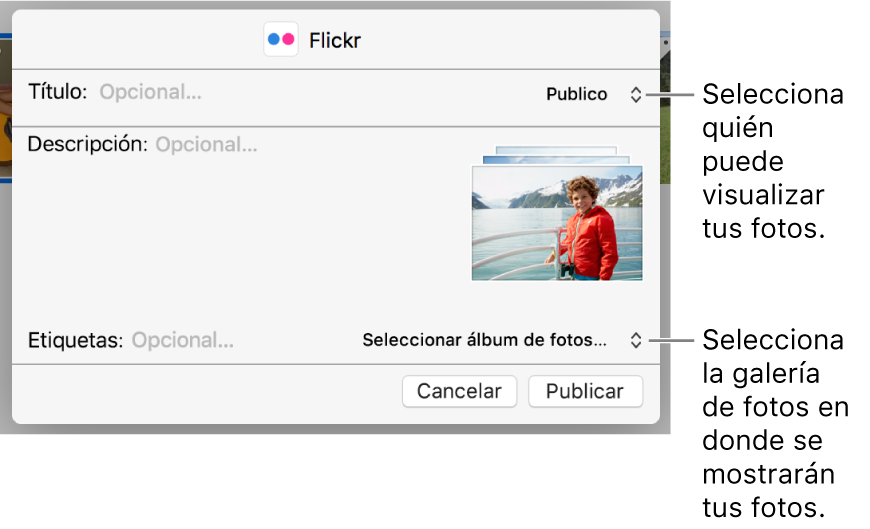
Task: Click the "Título:" label
Action: coord(57,93)
